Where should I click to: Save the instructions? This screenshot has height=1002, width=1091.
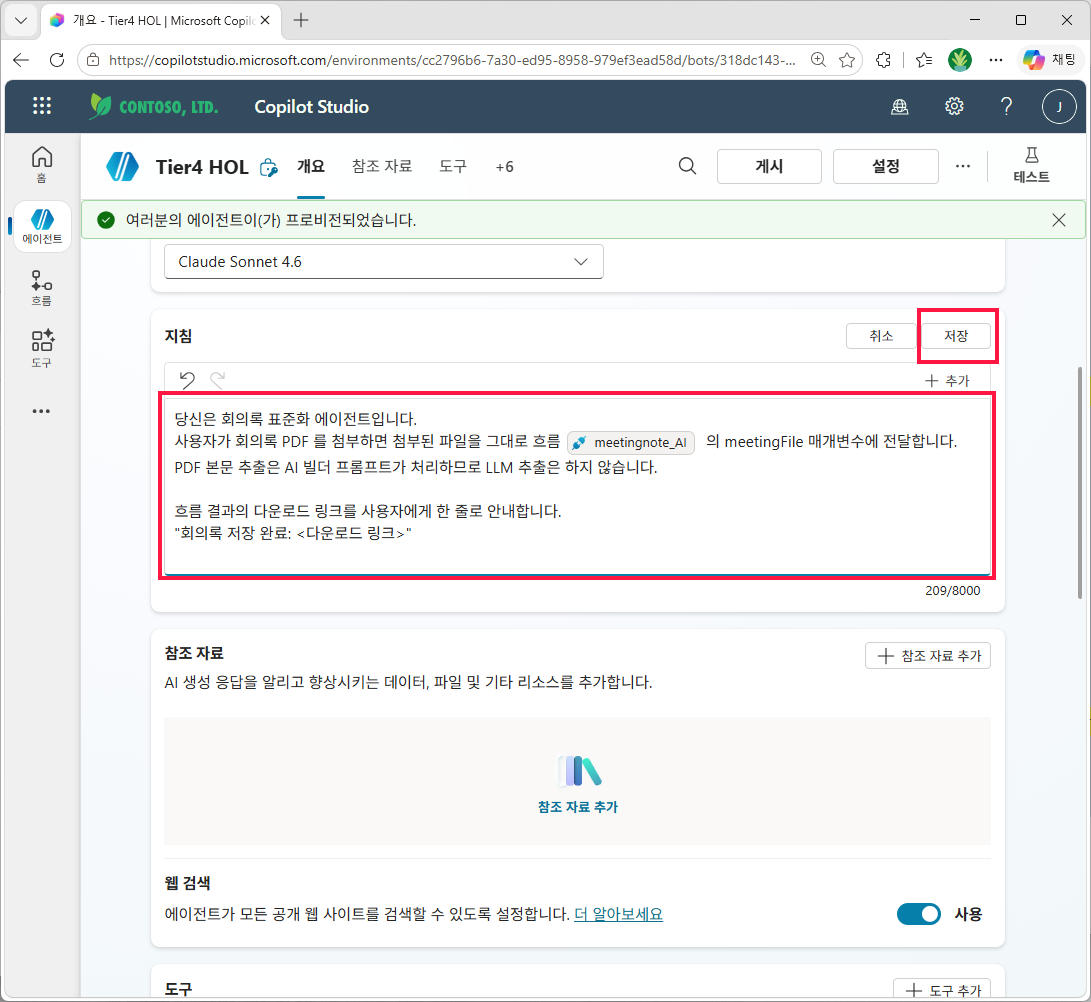pos(955,336)
